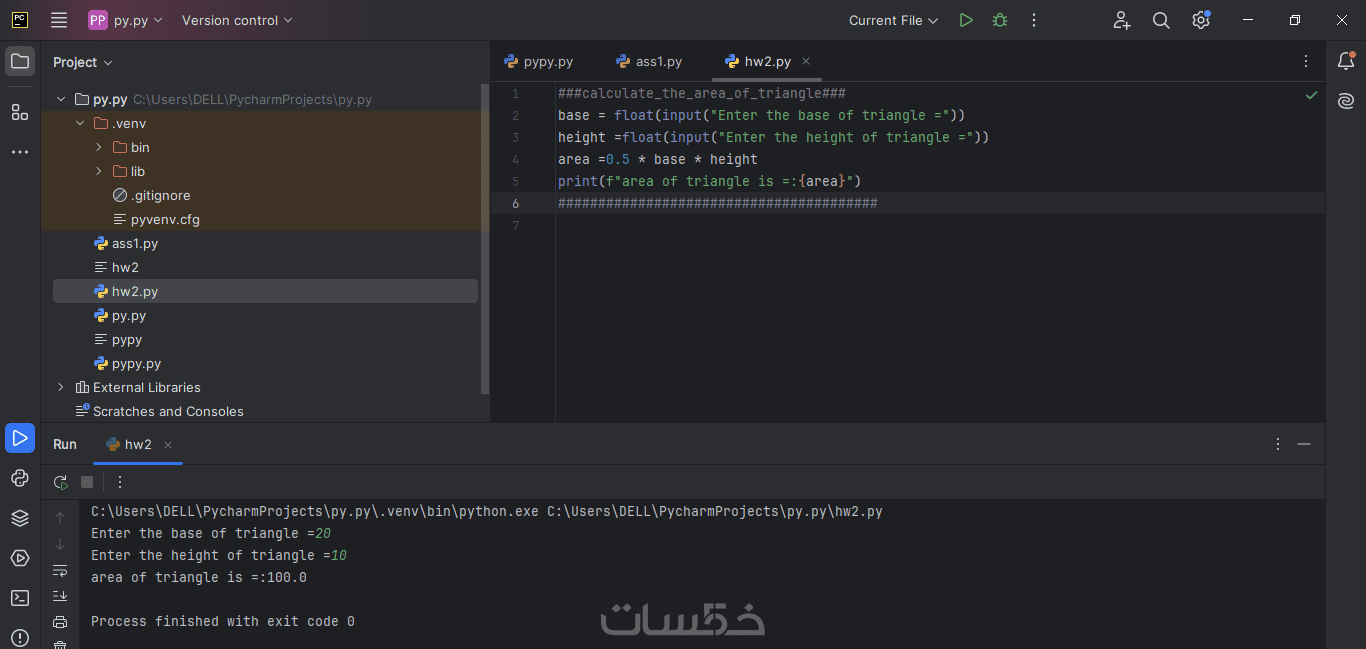1366x649 pixels.
Task: Open the Current File run configuration dropdown
Action: pyautogui.click(x=893, y=20)
